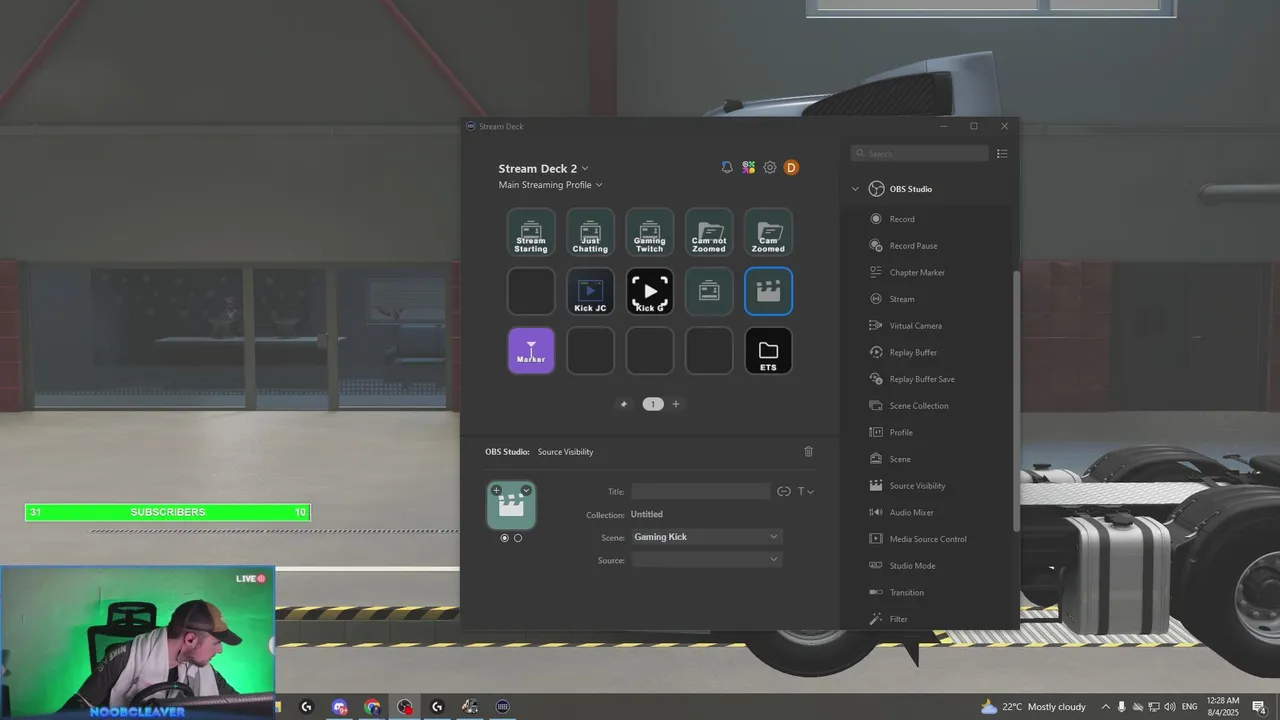This screenshot has height=720, width=1280.
Task: Open Stream Deck settings gear
Action: click(770, 167)
